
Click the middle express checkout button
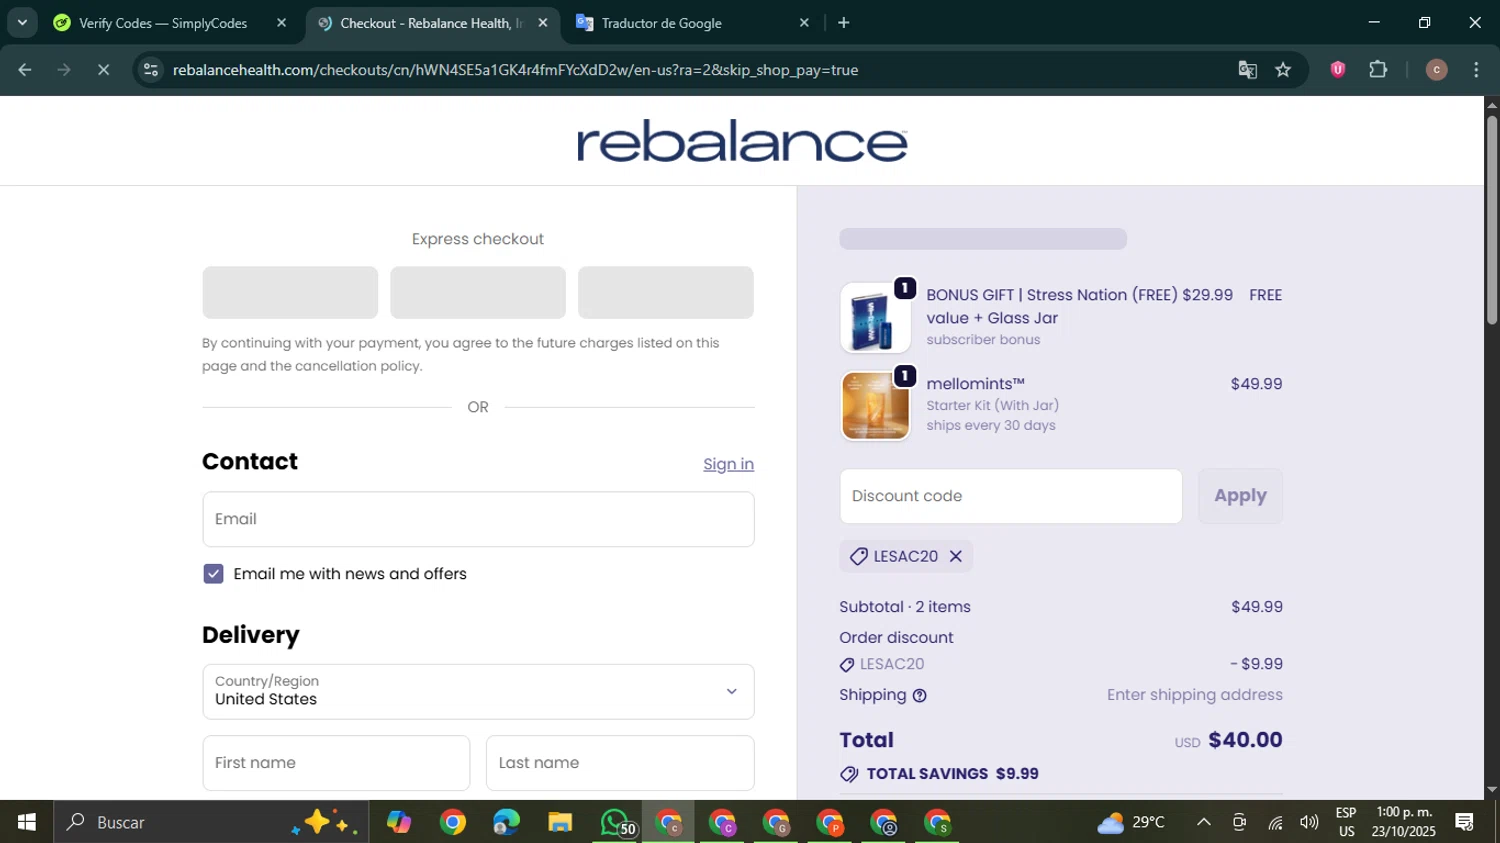[x=478, y=292]
